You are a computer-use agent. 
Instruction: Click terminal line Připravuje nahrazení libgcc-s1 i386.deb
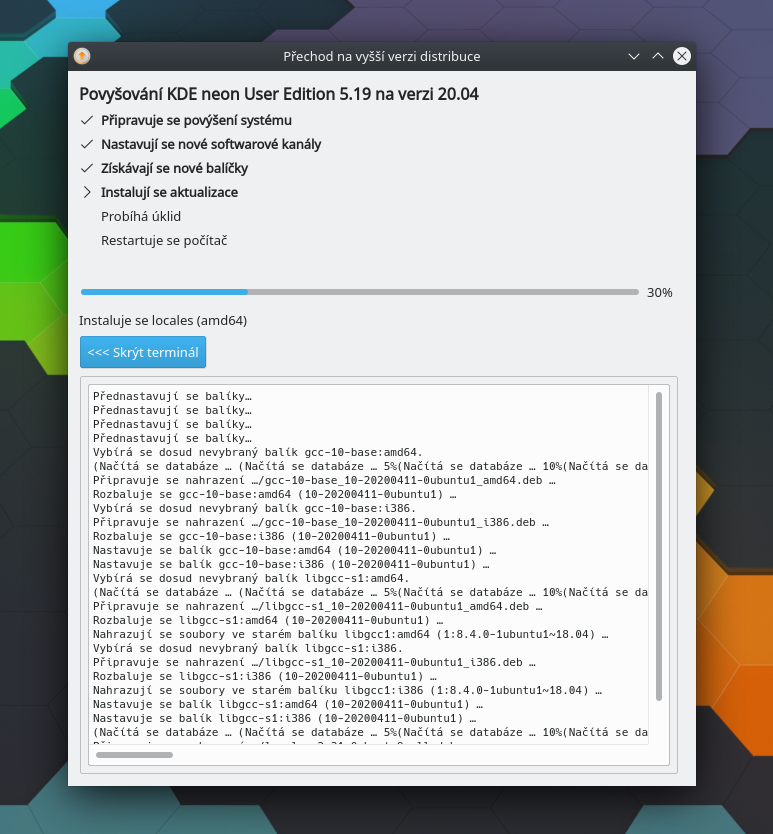coord(314,662)
